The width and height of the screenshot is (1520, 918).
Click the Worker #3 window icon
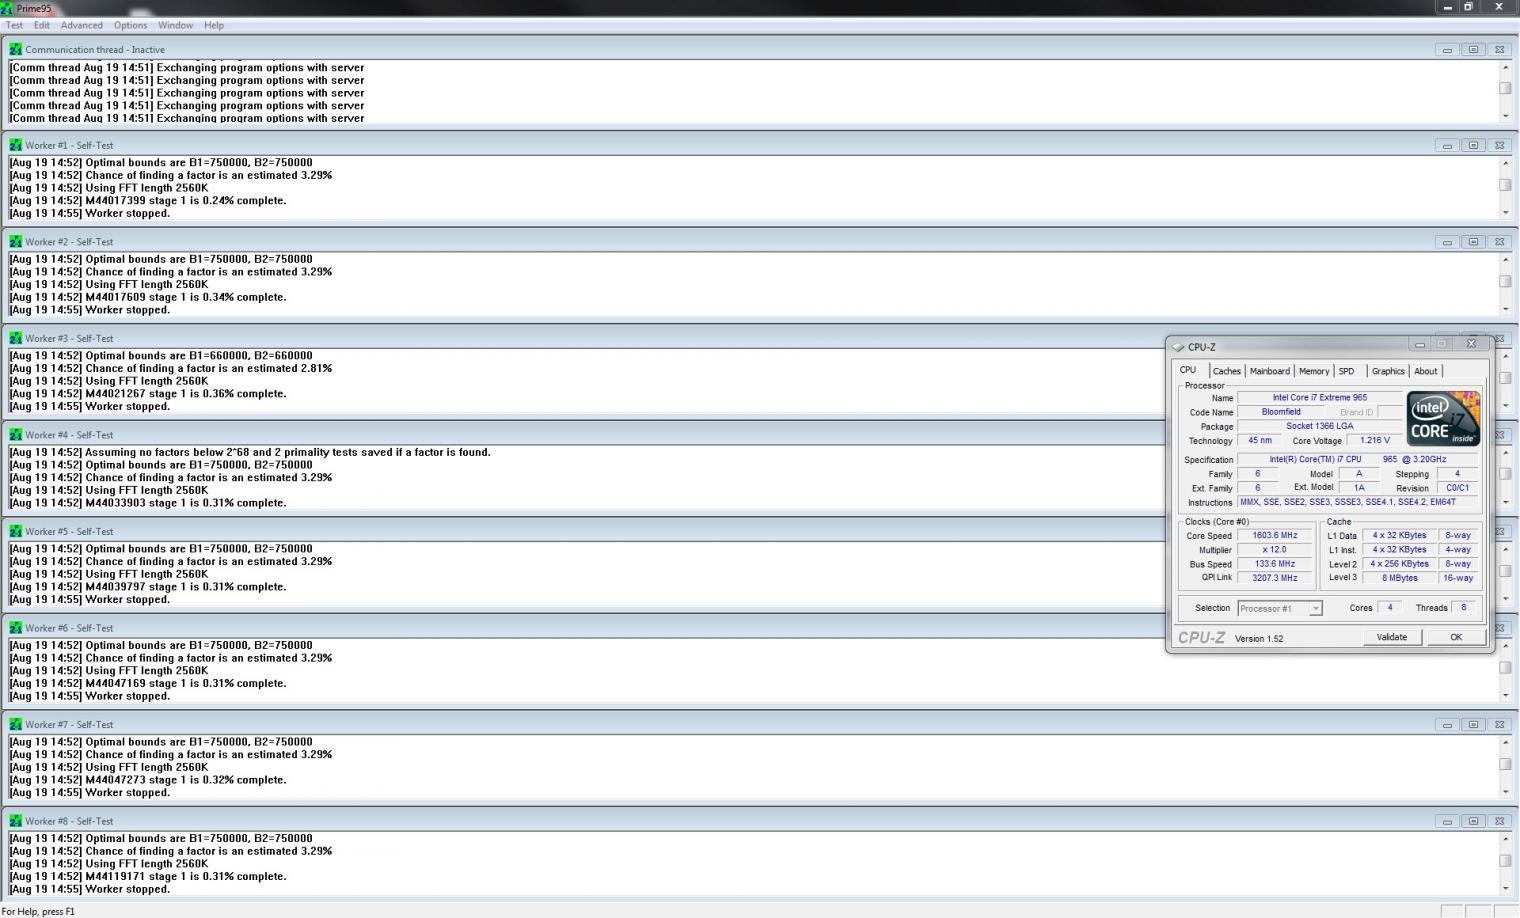click(15, 338)
